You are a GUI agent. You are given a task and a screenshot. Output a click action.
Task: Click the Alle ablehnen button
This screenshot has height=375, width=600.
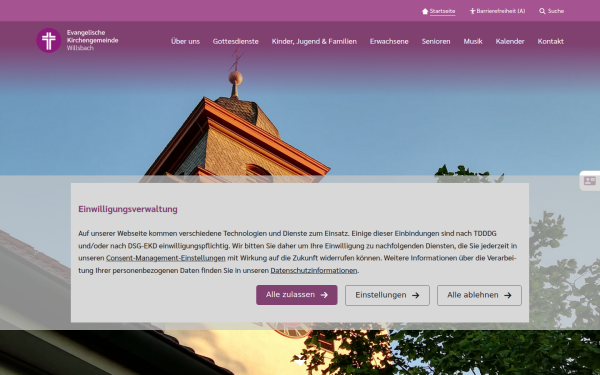[479, 295]
